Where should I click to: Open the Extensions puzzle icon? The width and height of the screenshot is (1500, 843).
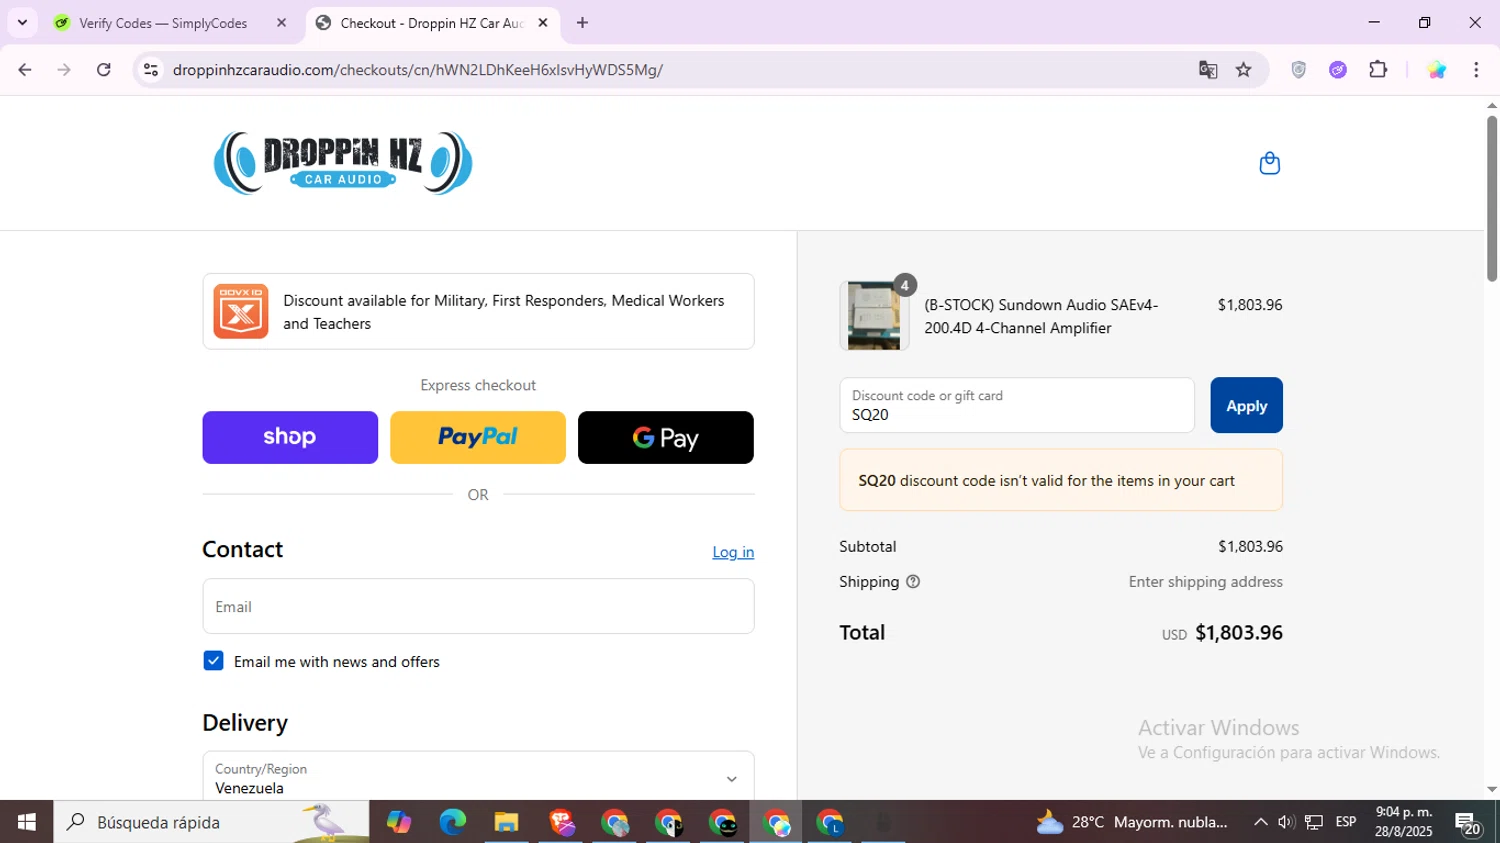click(x=1378, y=70)
